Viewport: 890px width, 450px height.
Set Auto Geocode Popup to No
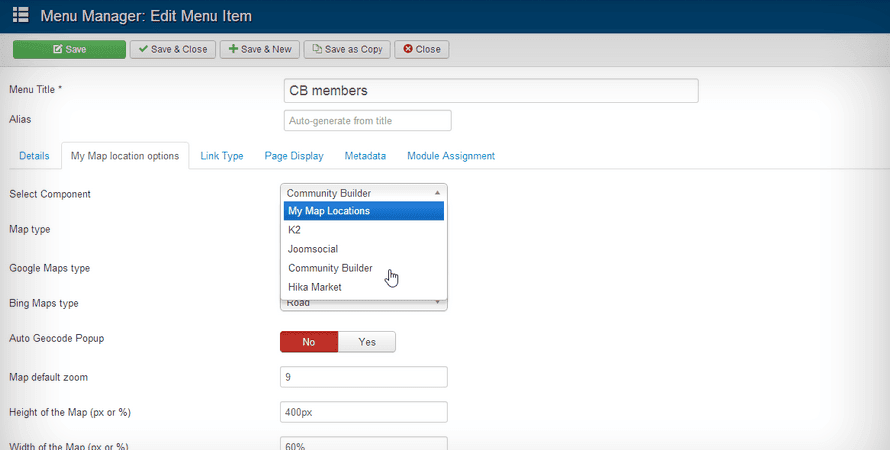309,342
